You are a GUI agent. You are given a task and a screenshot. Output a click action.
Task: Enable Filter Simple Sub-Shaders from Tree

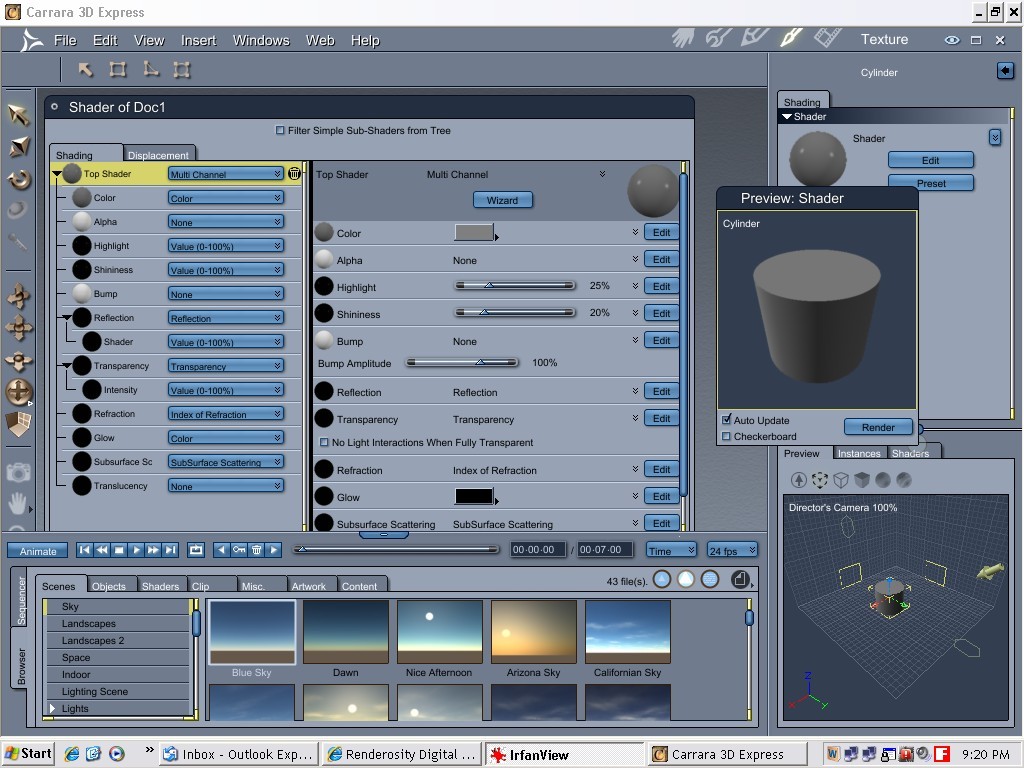tap(280, 130)
